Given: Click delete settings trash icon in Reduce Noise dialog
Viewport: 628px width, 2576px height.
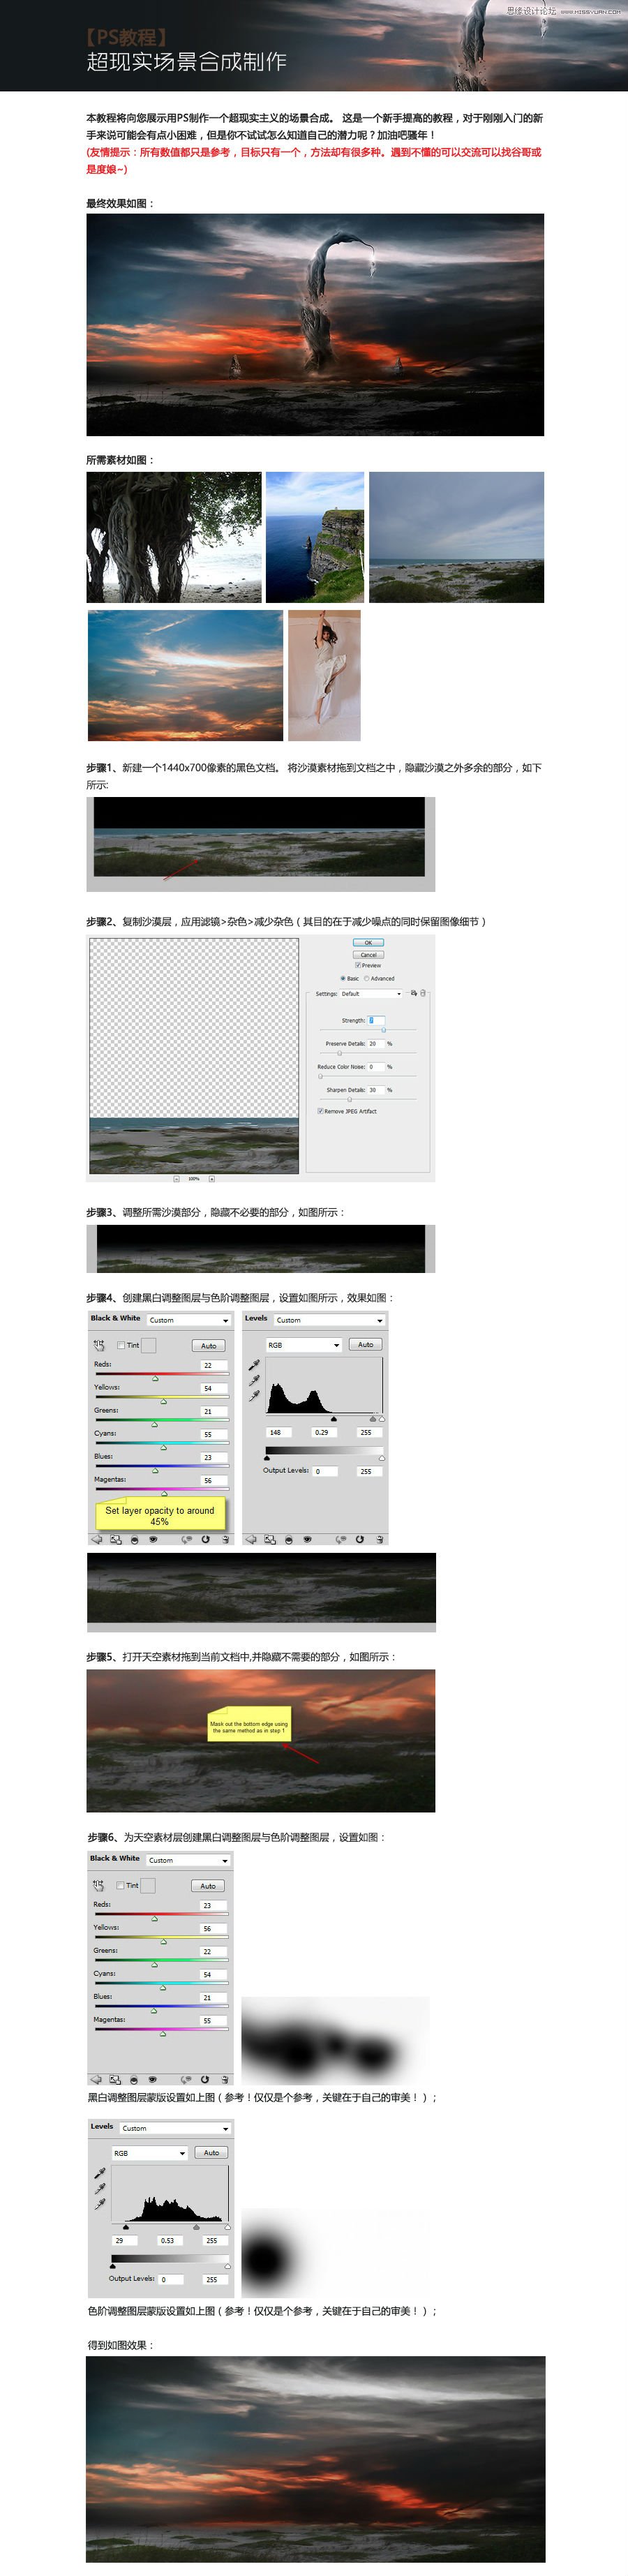Looking at the screenshot, I should click(423, 993).
